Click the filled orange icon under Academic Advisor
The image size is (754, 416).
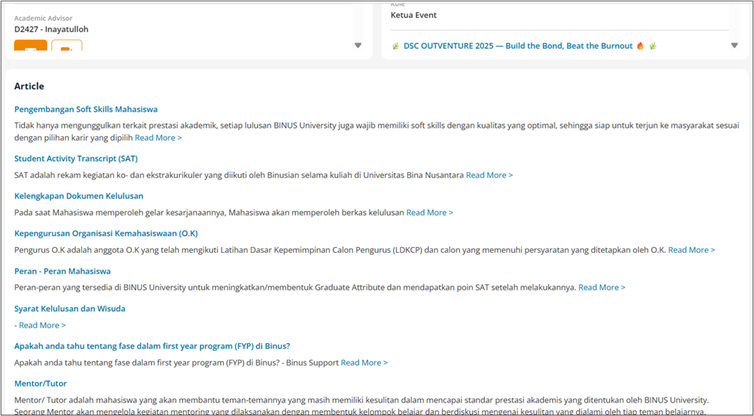tap(30, 49)
